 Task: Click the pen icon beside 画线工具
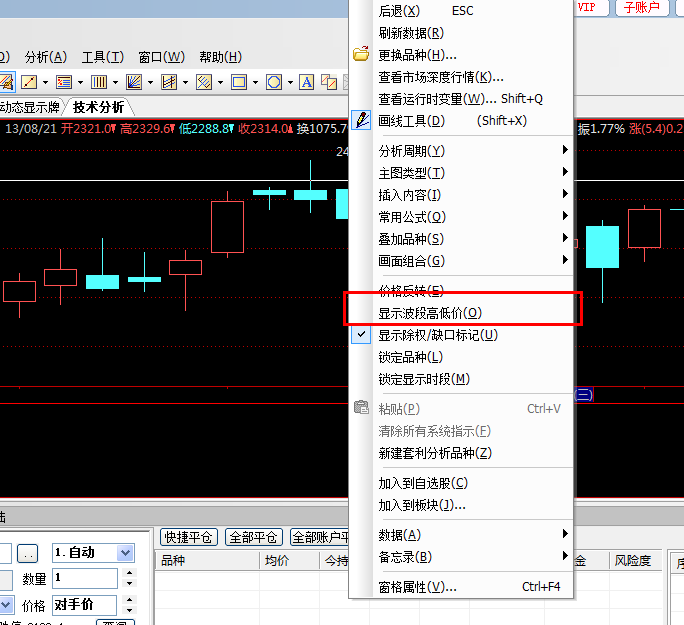point(362,120)
